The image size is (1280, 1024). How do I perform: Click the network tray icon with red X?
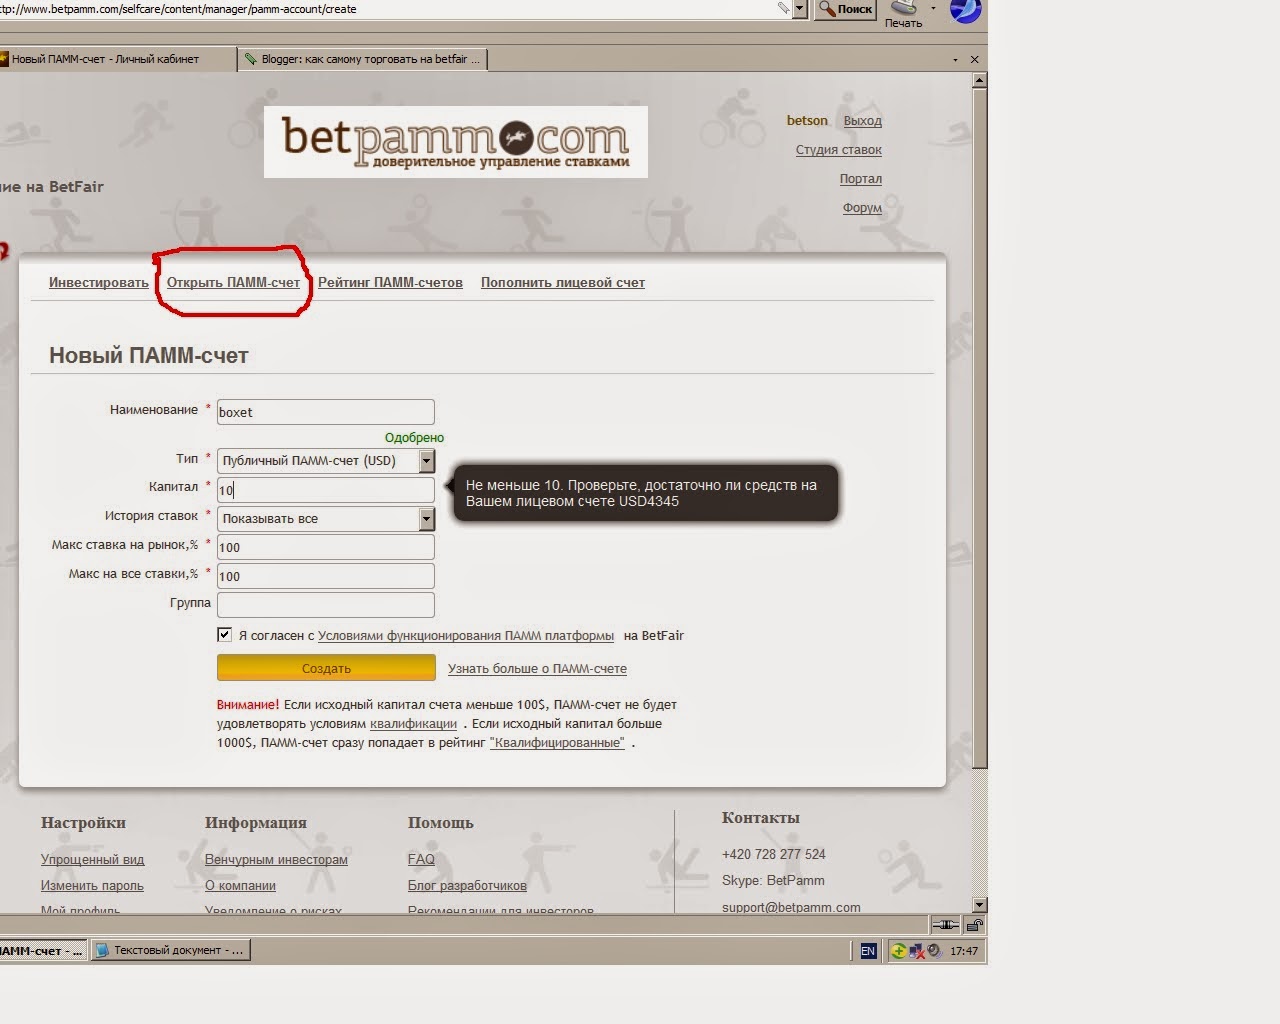click(x=916, y=951)
